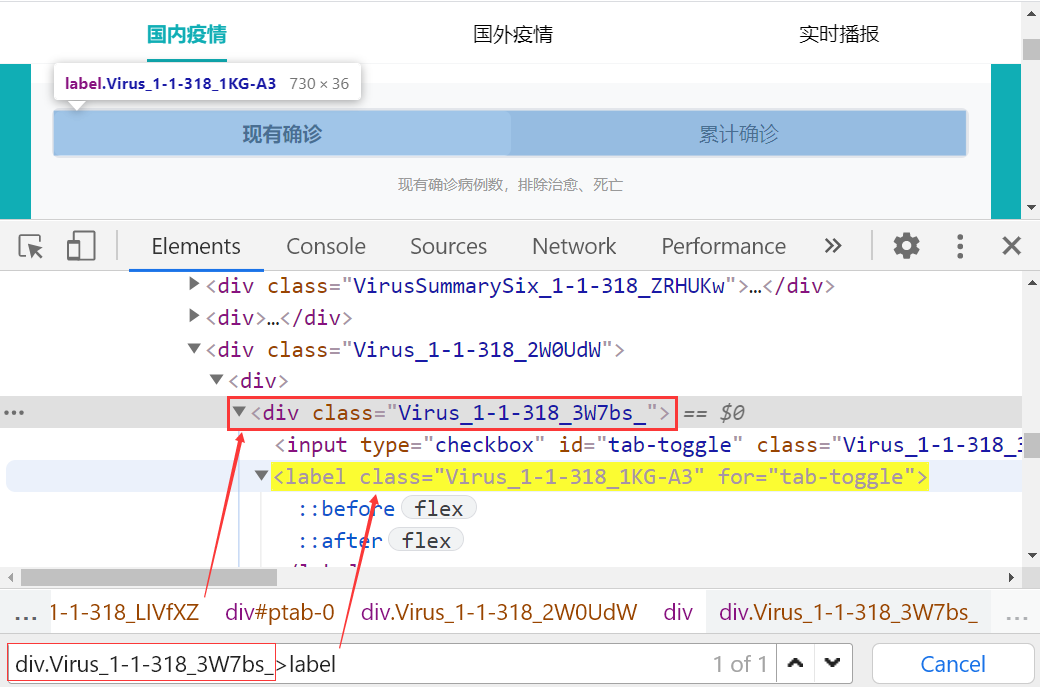Viewport: 1040px width, 687px height.
Task: Click breadcrumb ending in 1-1-318_LIVfXZ
Action: pos(124,611)
